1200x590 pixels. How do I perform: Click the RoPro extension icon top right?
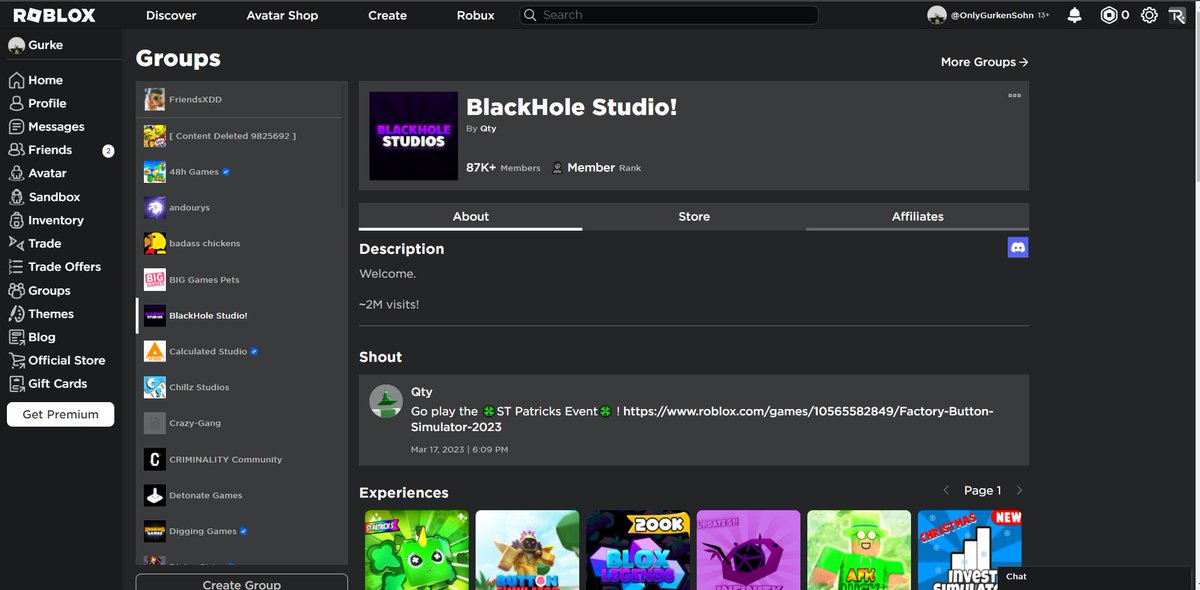coord(1177,15)
